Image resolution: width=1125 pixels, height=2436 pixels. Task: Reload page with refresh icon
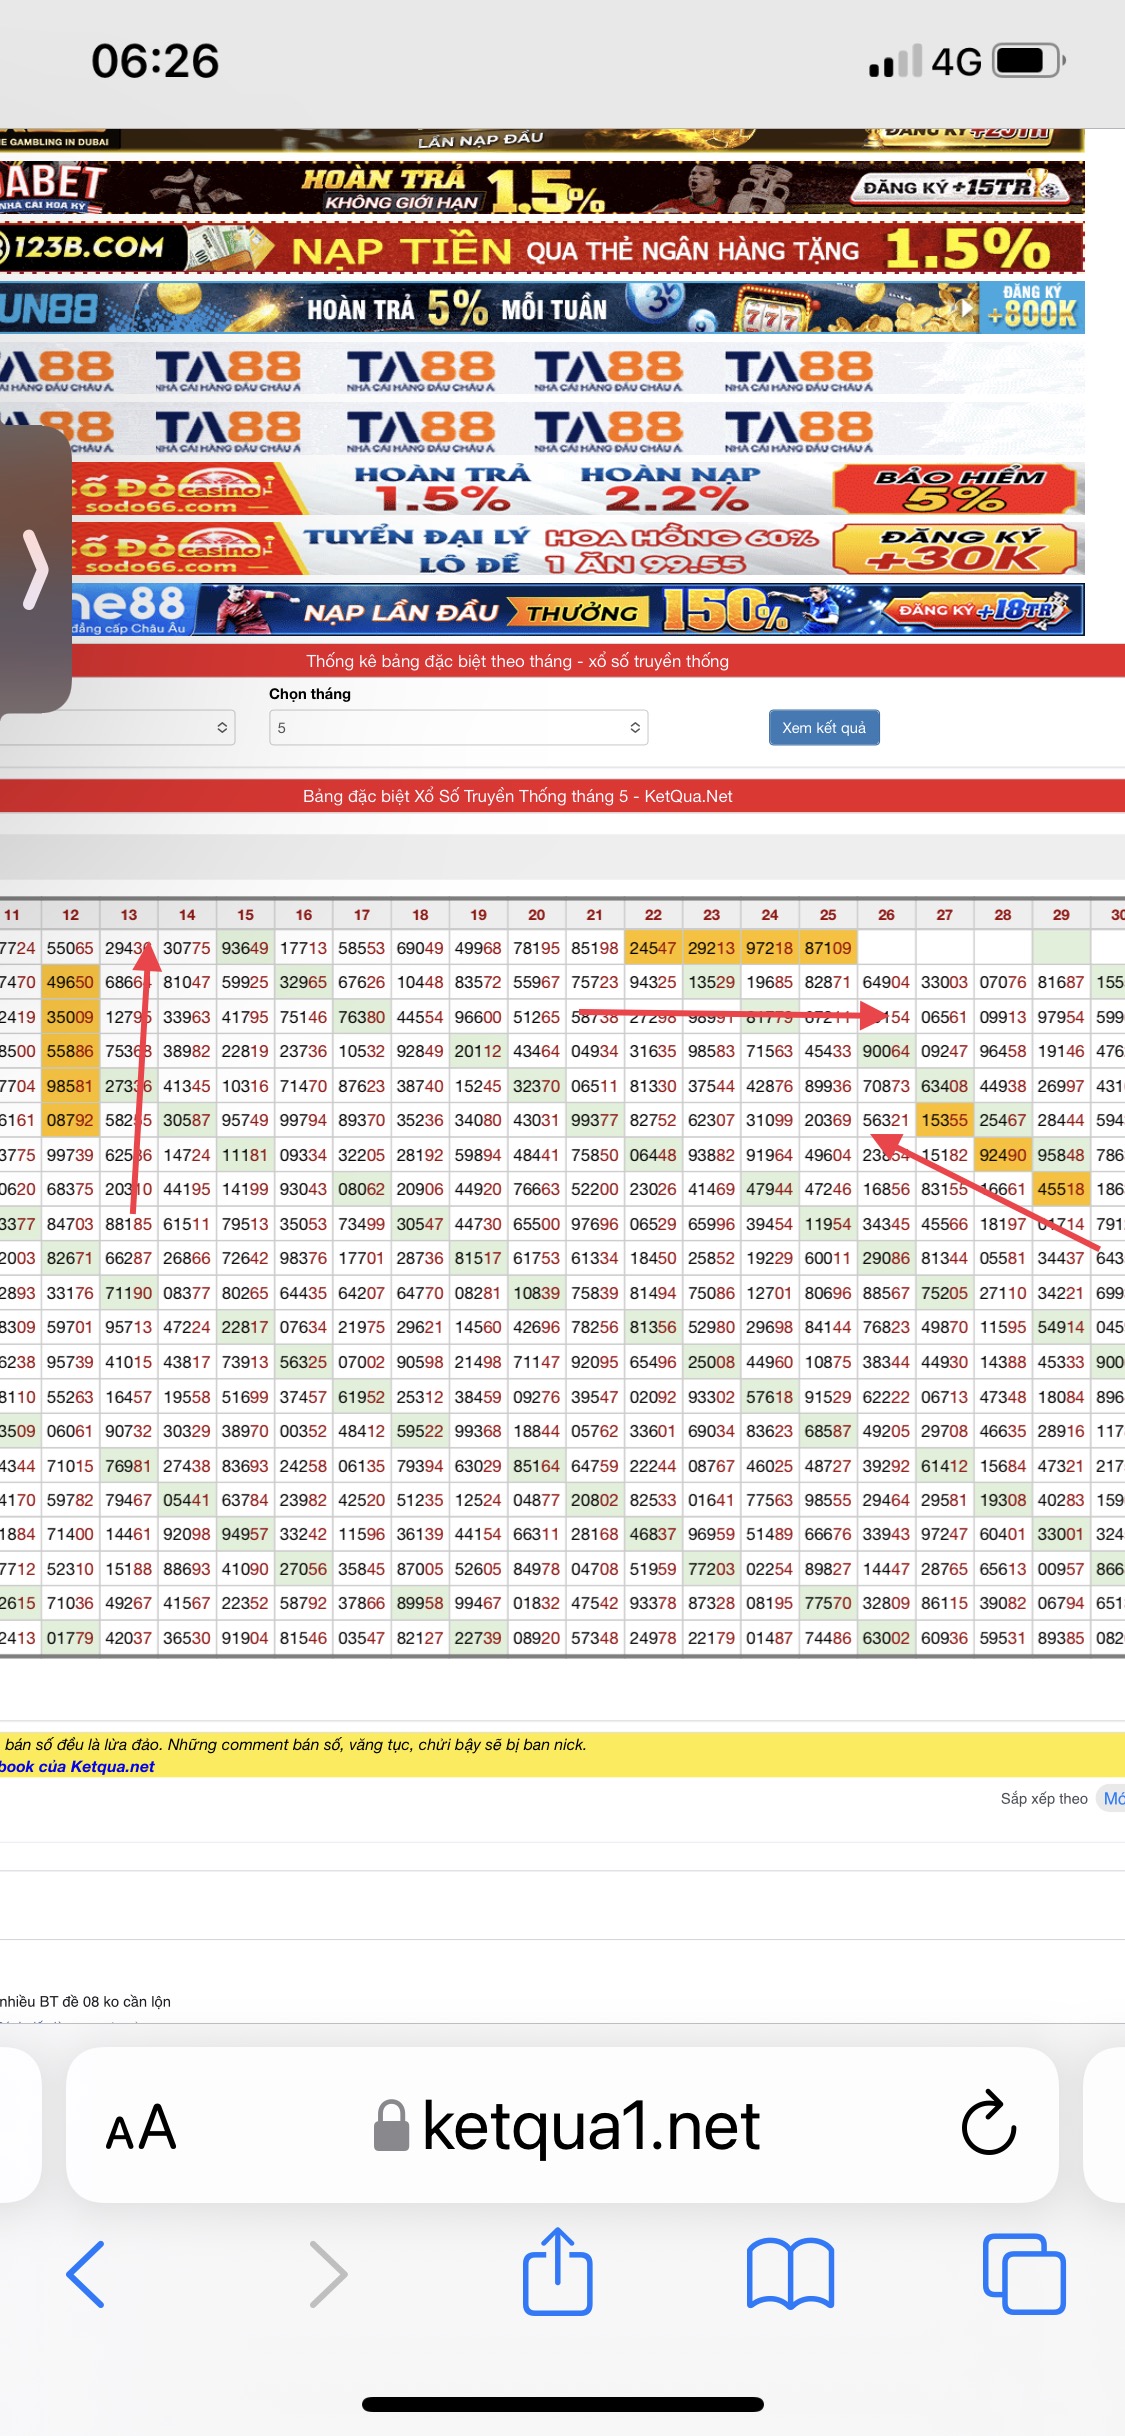pyautogui.click(x=989, y=2122)
